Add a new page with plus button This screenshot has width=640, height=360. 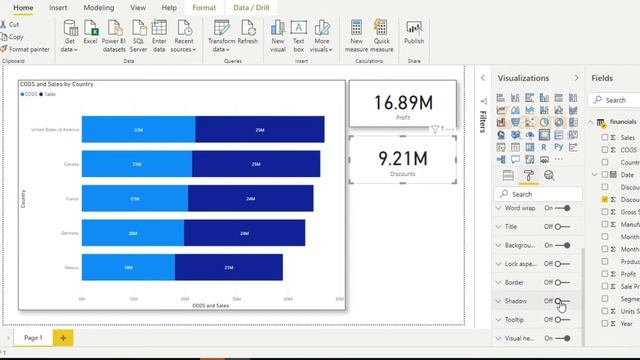[x=63, y=338]
